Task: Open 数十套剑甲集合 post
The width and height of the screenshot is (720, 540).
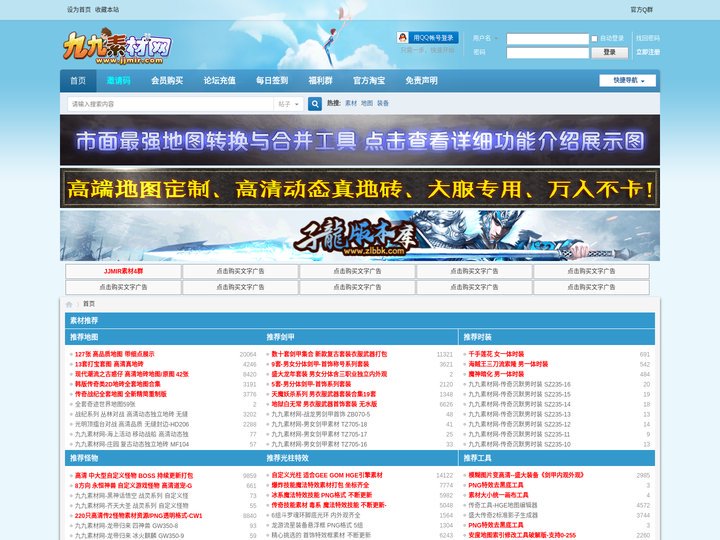Action: point(329,354)
